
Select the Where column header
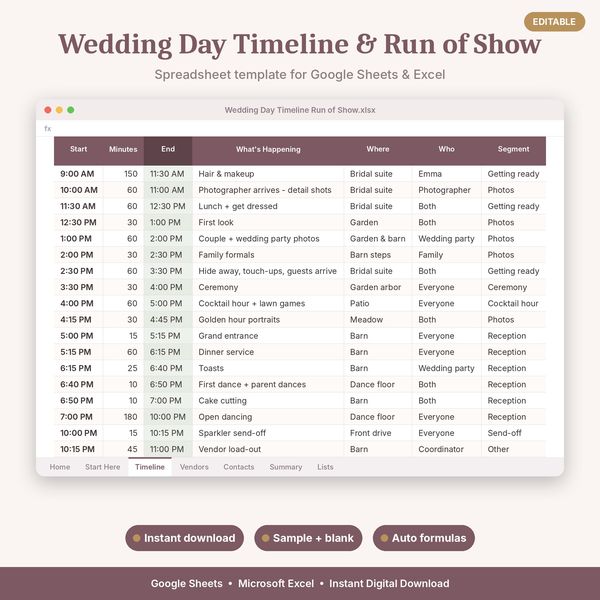[378, 149]
